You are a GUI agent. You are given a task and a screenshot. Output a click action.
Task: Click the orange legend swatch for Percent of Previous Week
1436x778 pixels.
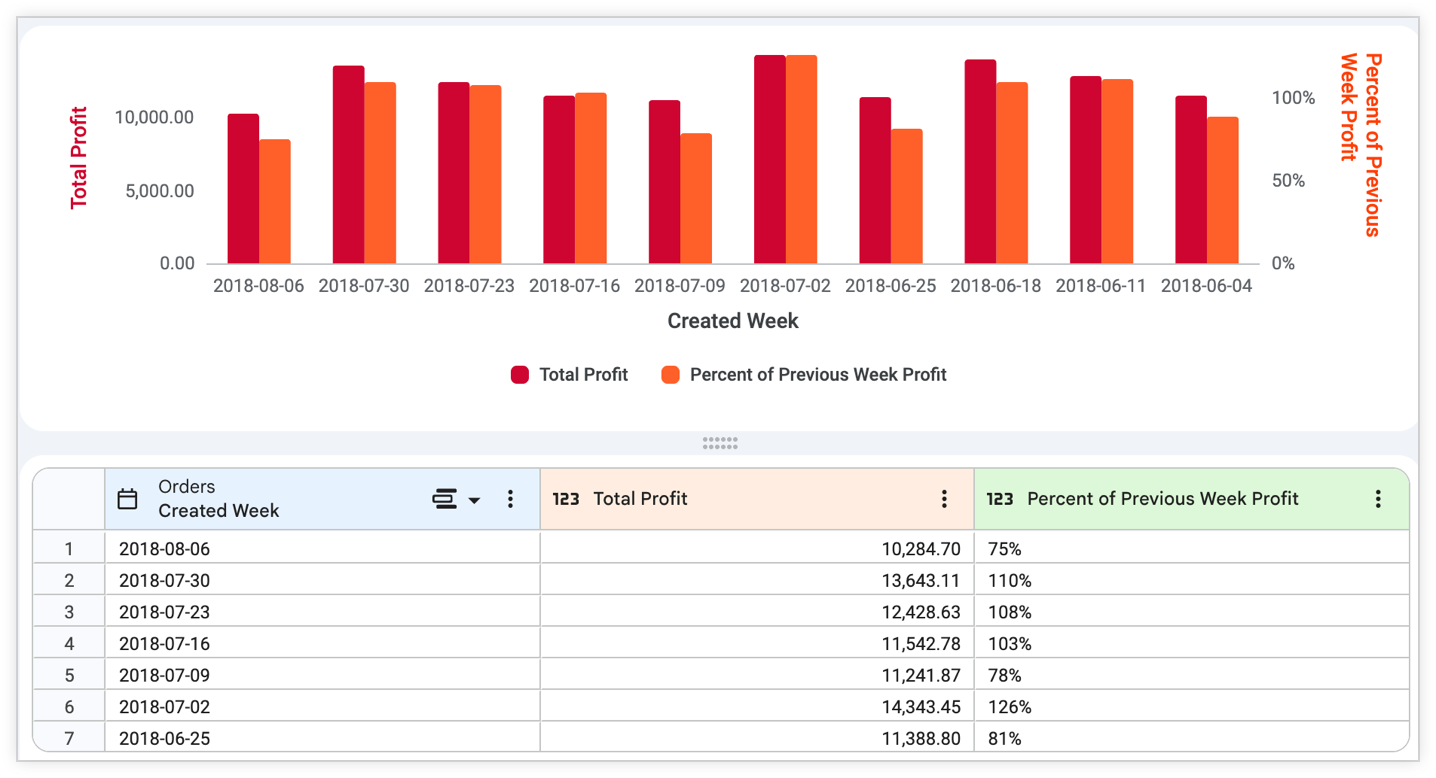[671, 375]
